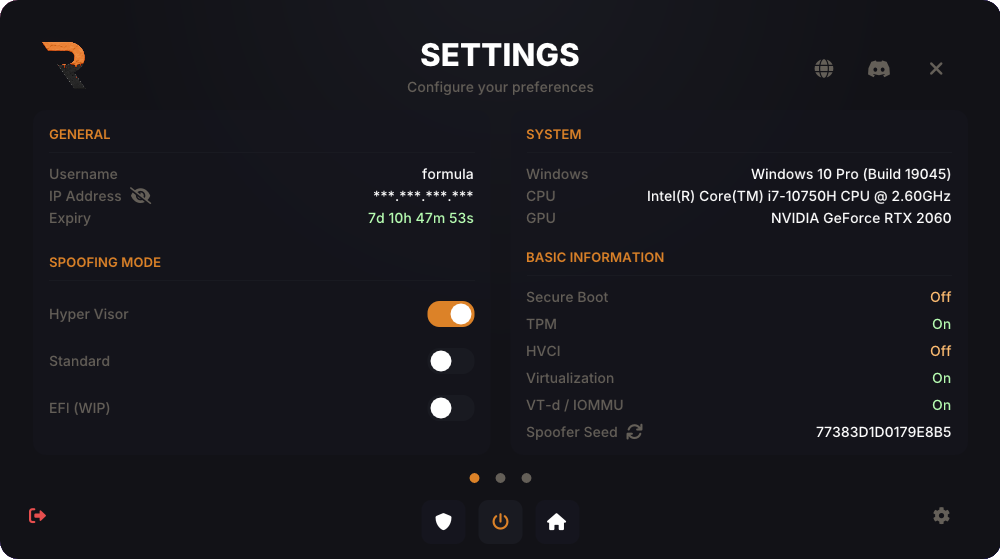Screen dimensions: 1000x559
Task: Turn on the EFI (WIP) toggle
Action: tap(451, 408)
